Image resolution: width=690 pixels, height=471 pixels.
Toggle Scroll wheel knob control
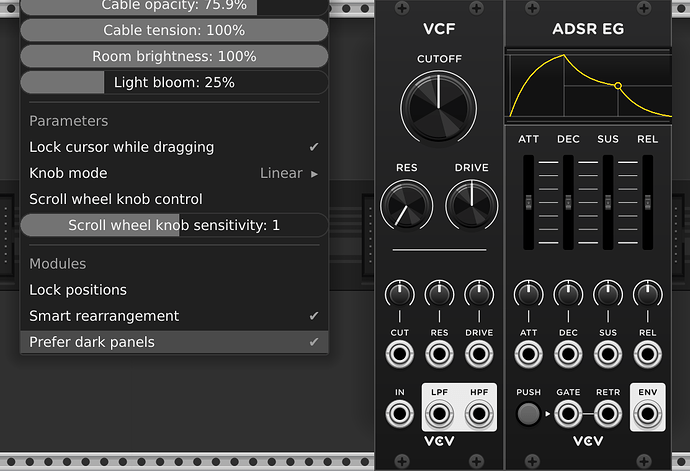[x=174, y=199]
